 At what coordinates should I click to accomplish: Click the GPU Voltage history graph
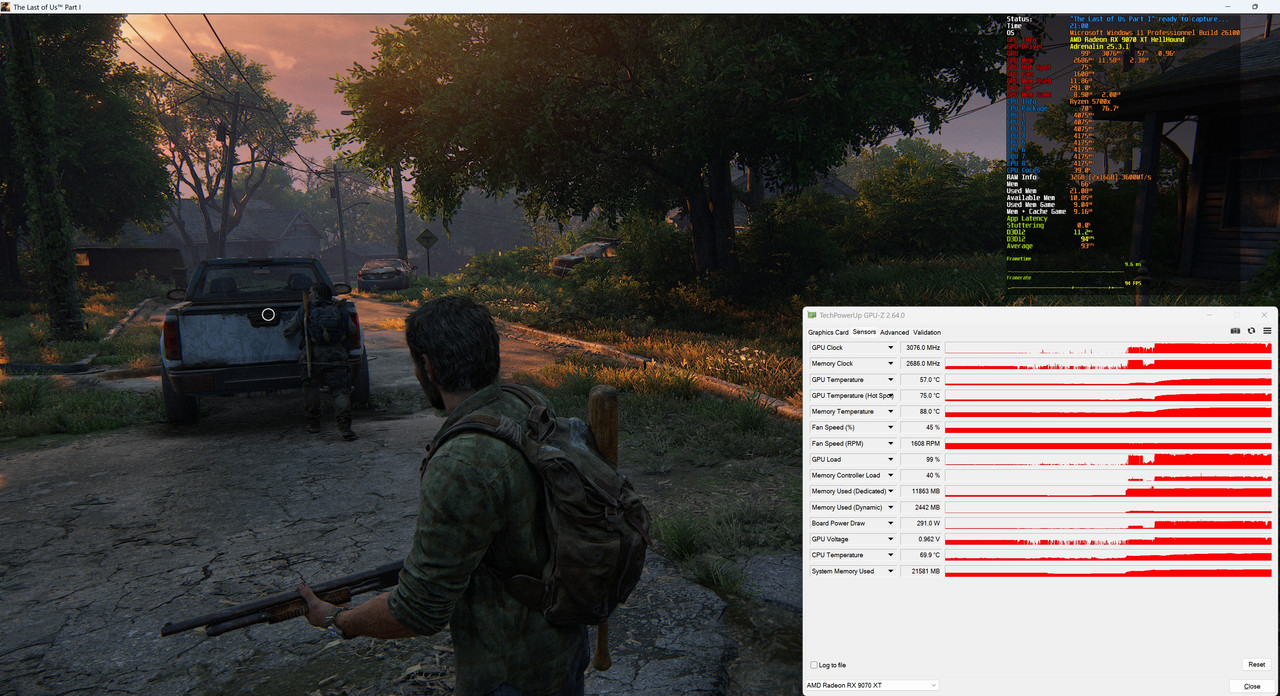[1108, 539]
